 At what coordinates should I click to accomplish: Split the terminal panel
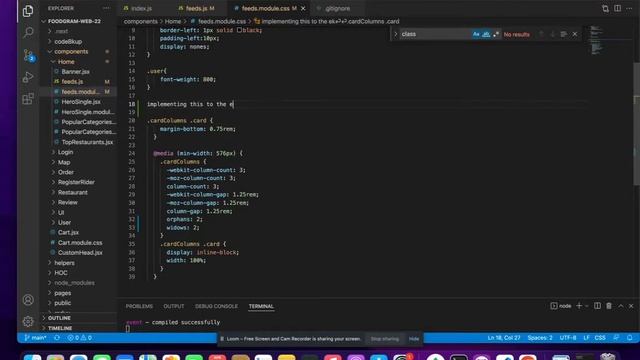[597, 306]
